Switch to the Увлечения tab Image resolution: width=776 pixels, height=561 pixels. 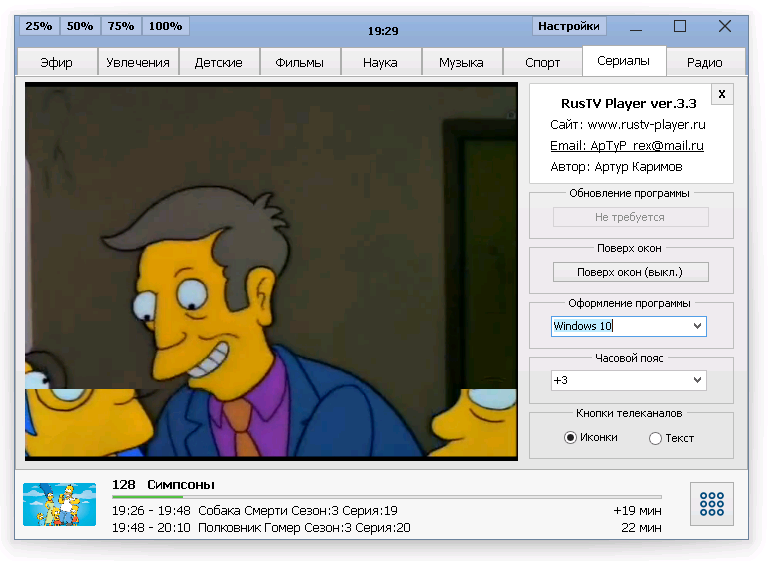[138, 62]
